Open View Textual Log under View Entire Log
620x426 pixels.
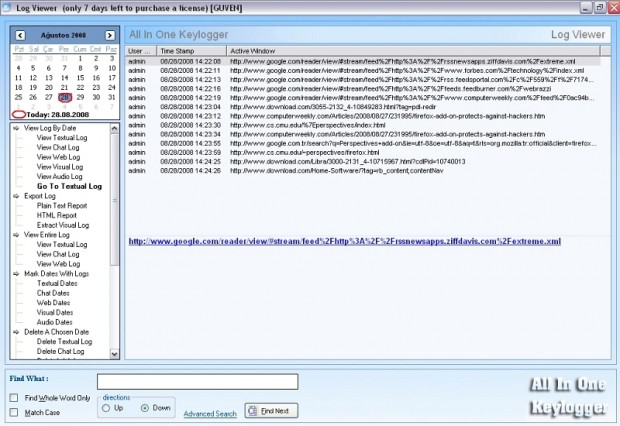(x=62, y=244)
